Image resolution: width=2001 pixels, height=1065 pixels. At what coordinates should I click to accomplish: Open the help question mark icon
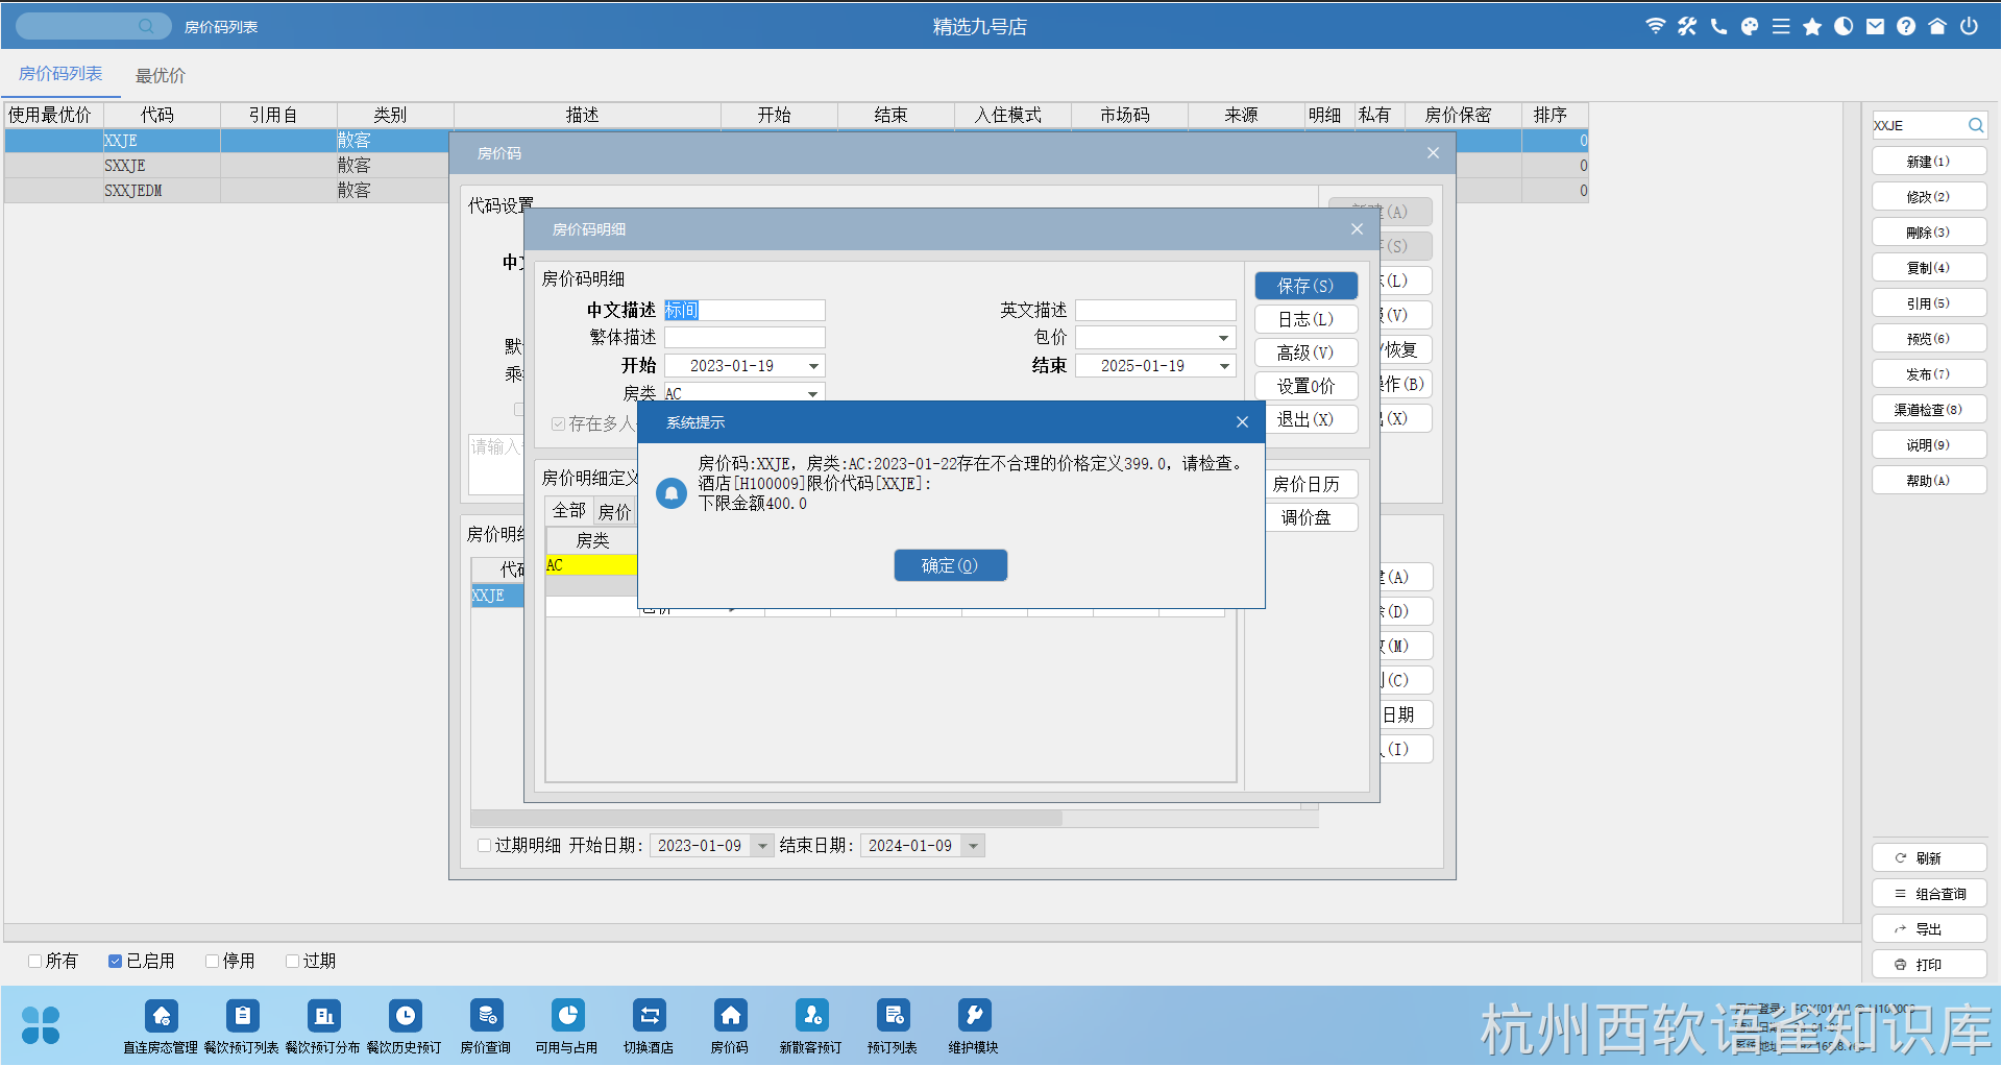[1906, 27]
